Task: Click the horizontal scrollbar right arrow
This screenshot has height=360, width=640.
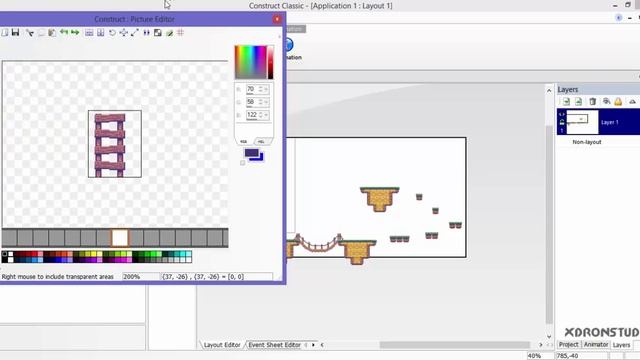Action: coord(541,345)
